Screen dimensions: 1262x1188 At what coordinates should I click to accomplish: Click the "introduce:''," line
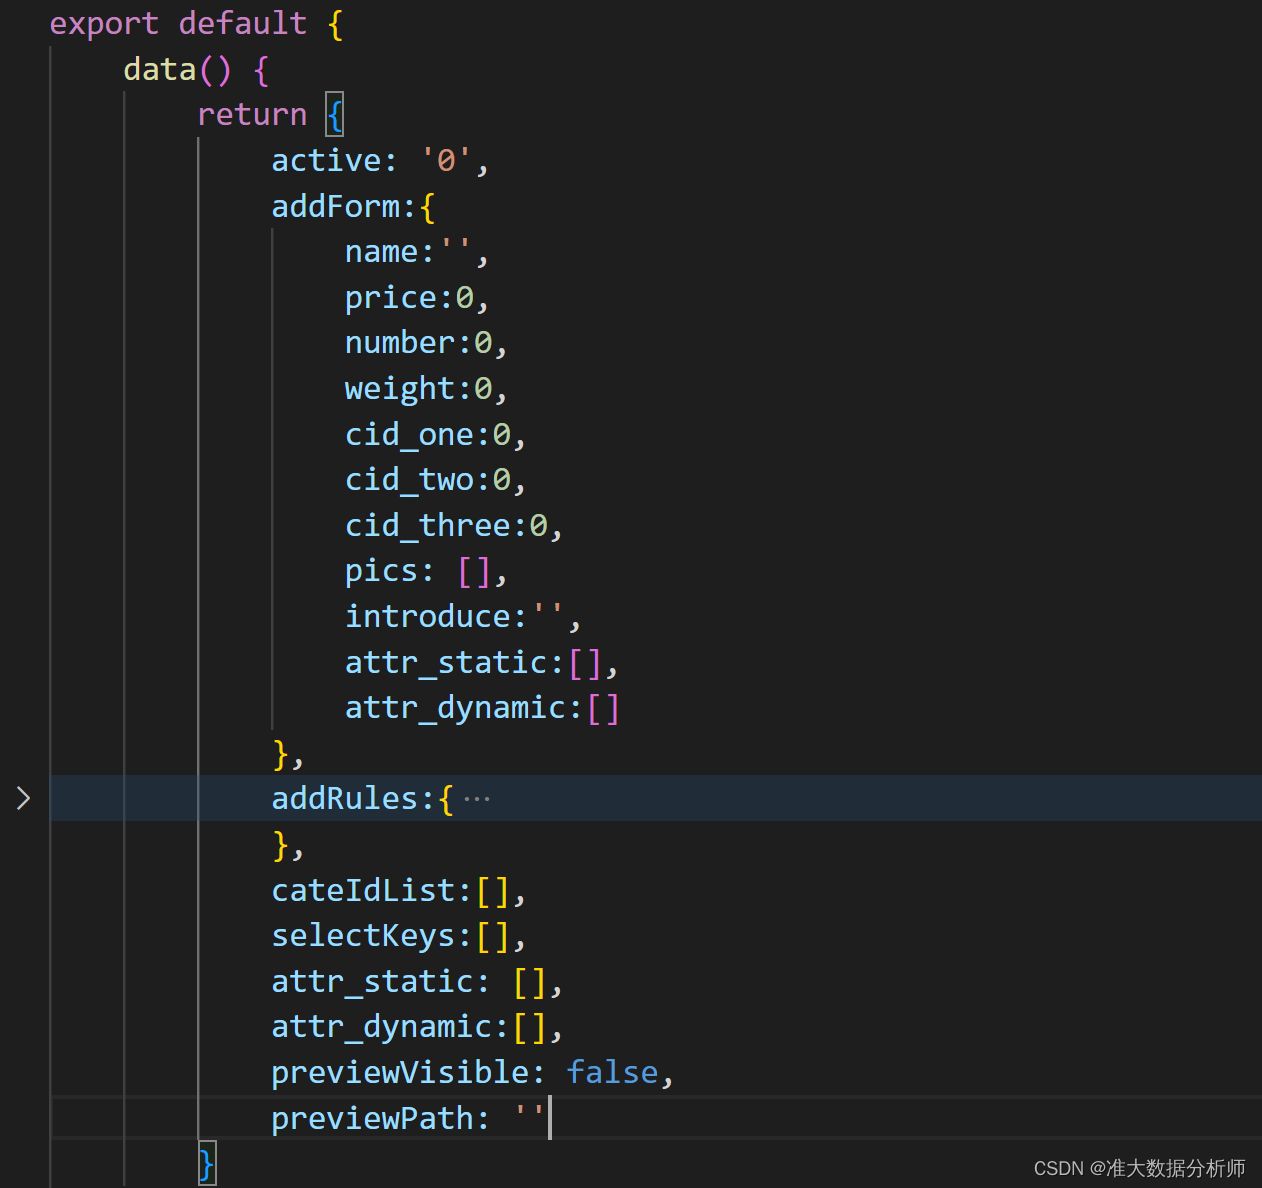pyautogui.click(x=463, y=616)
